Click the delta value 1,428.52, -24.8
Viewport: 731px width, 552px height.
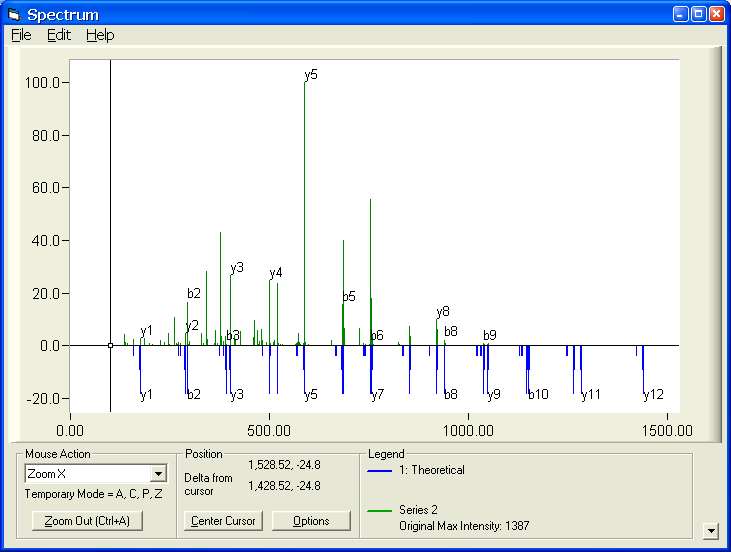[284, 486]
